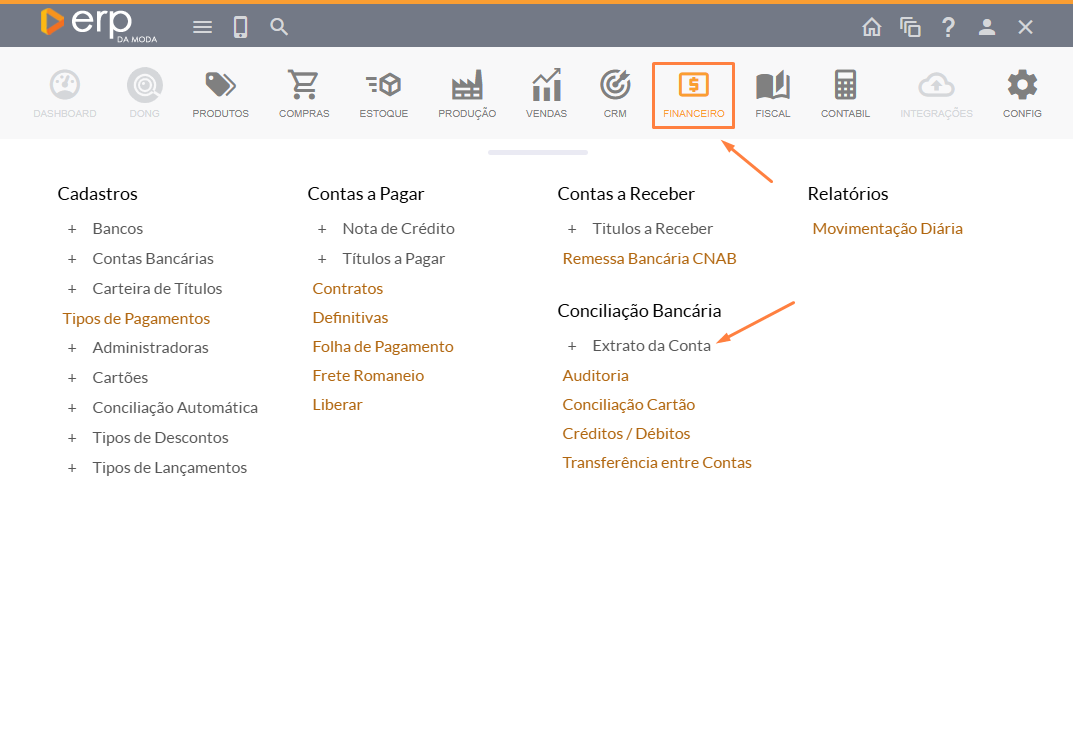Image resolution: width=1073 pixels, height=742 pixels.
Task: Expand Extrato da Conta entry
Action: click(651, 346)
